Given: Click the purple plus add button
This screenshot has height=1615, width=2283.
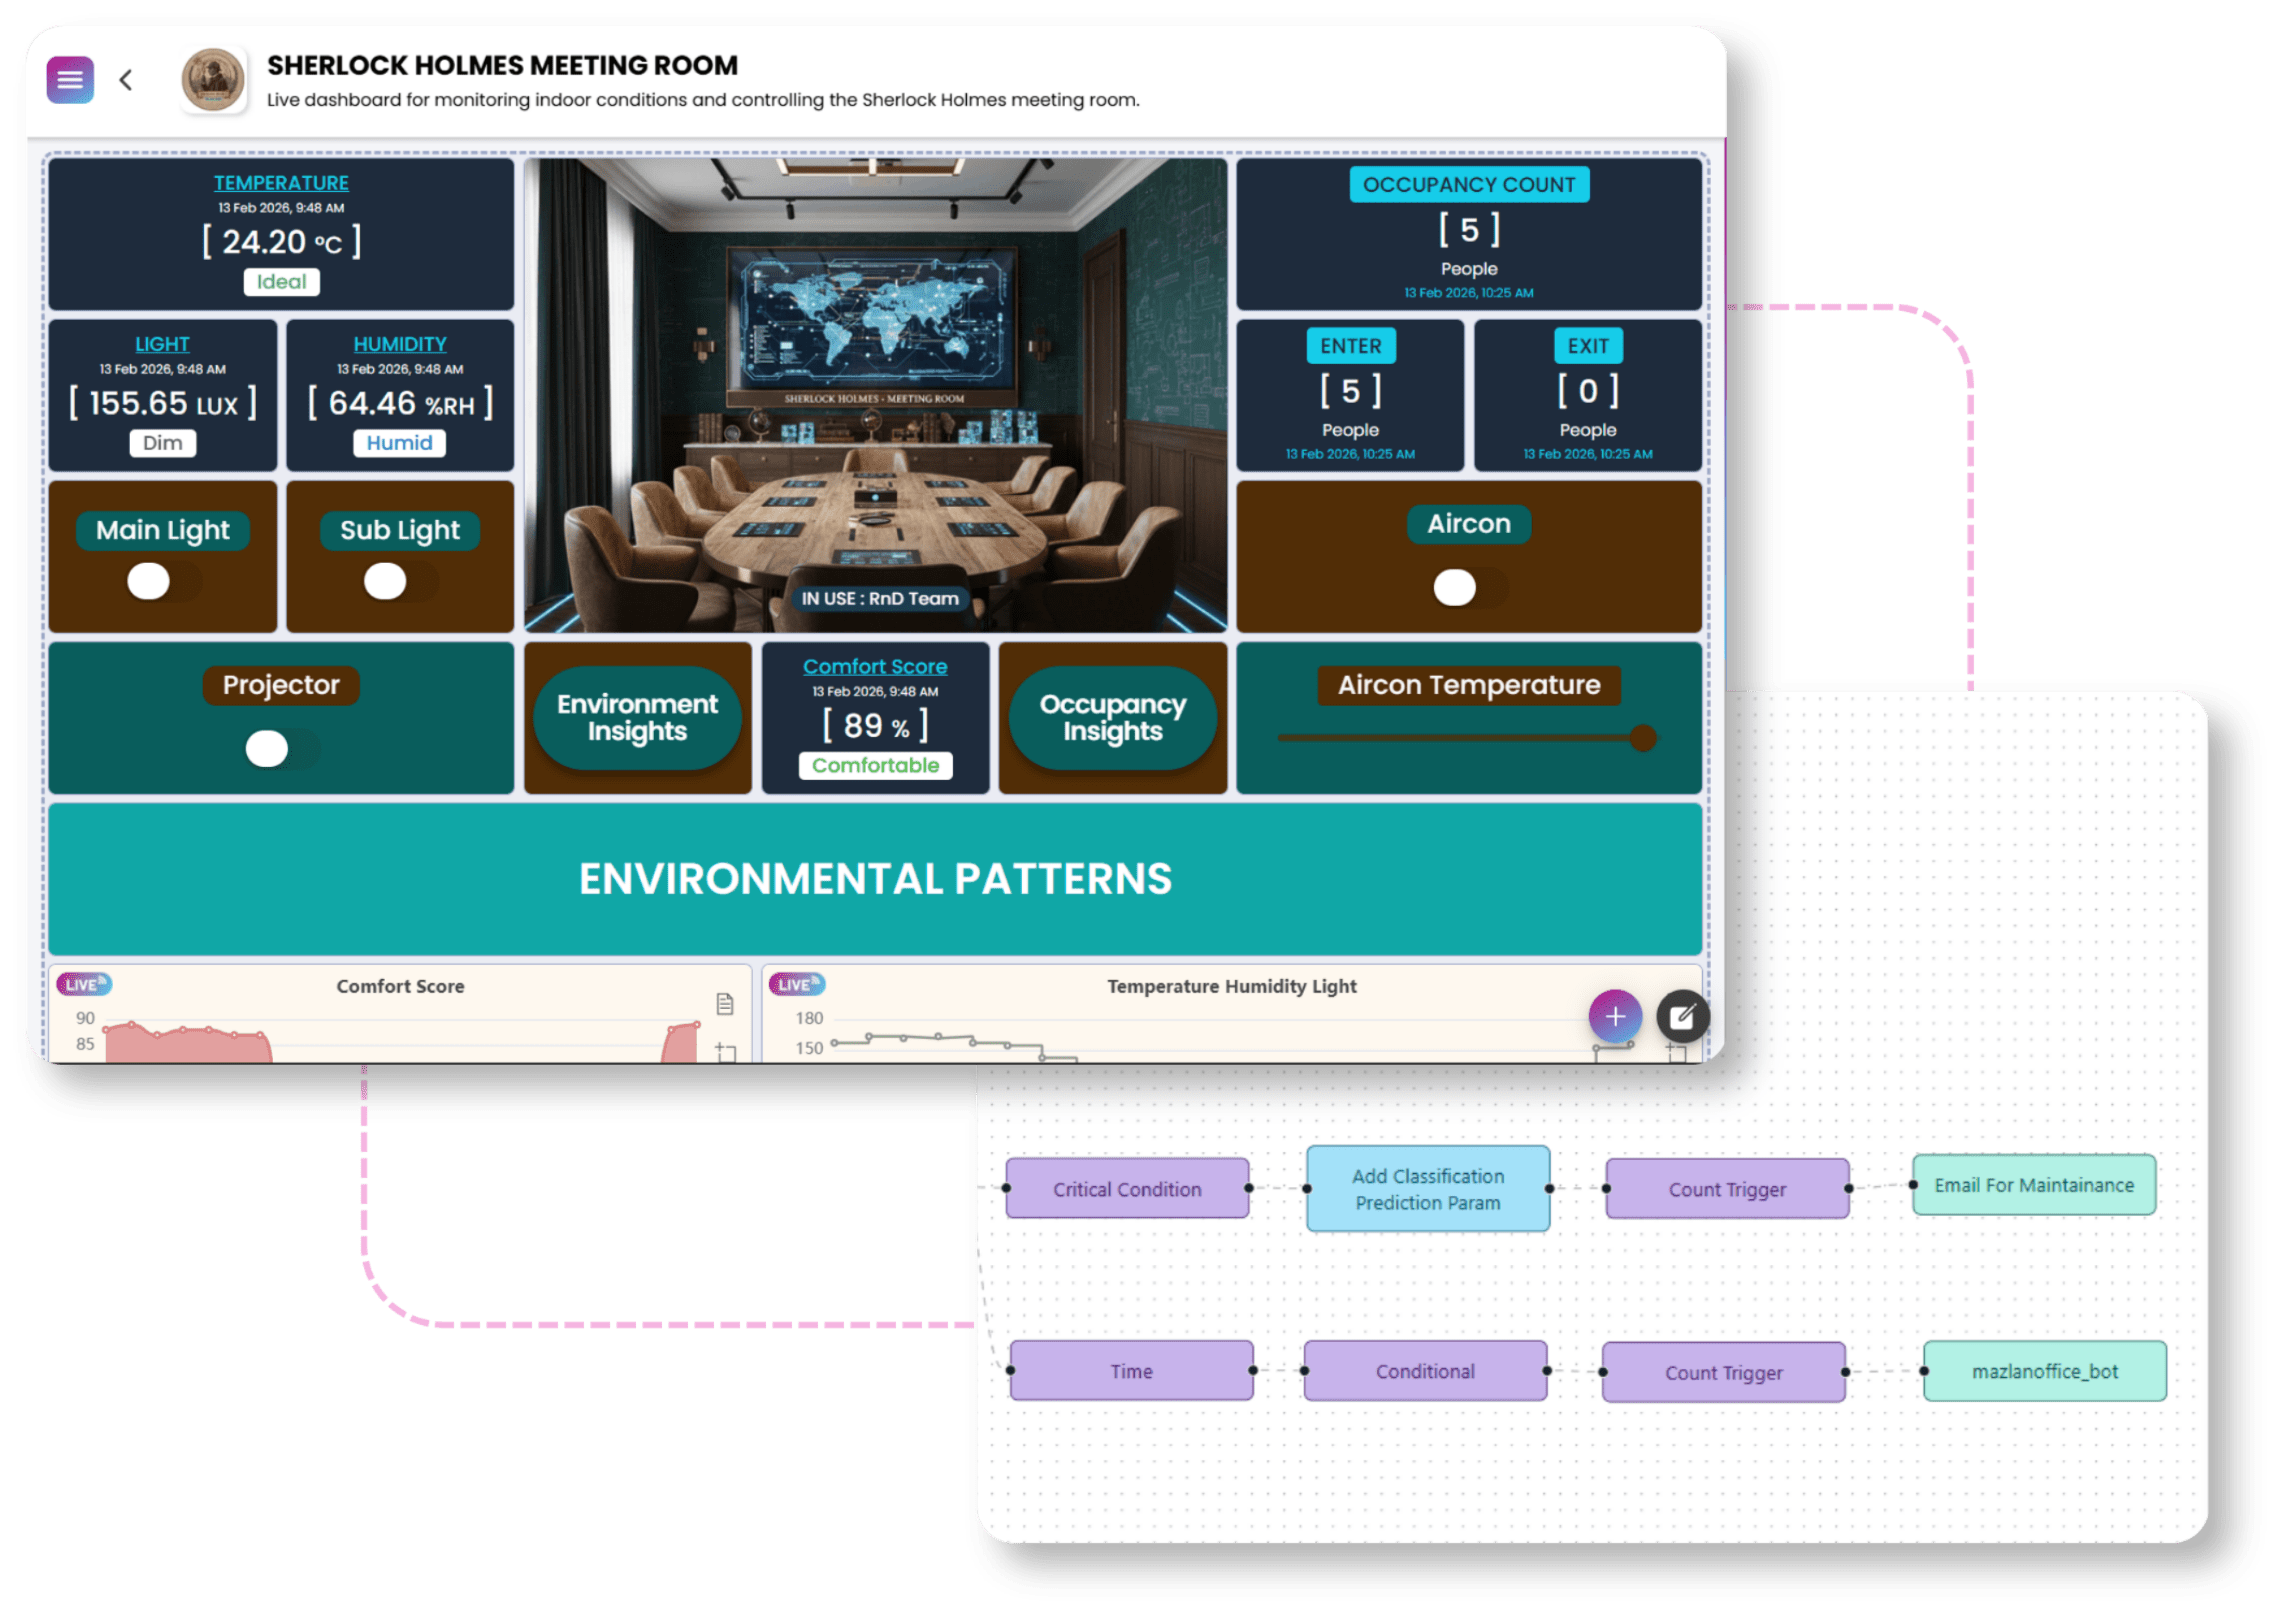Looking at the screenshot, I should pyautogui.click(x=1614, y=1016).
